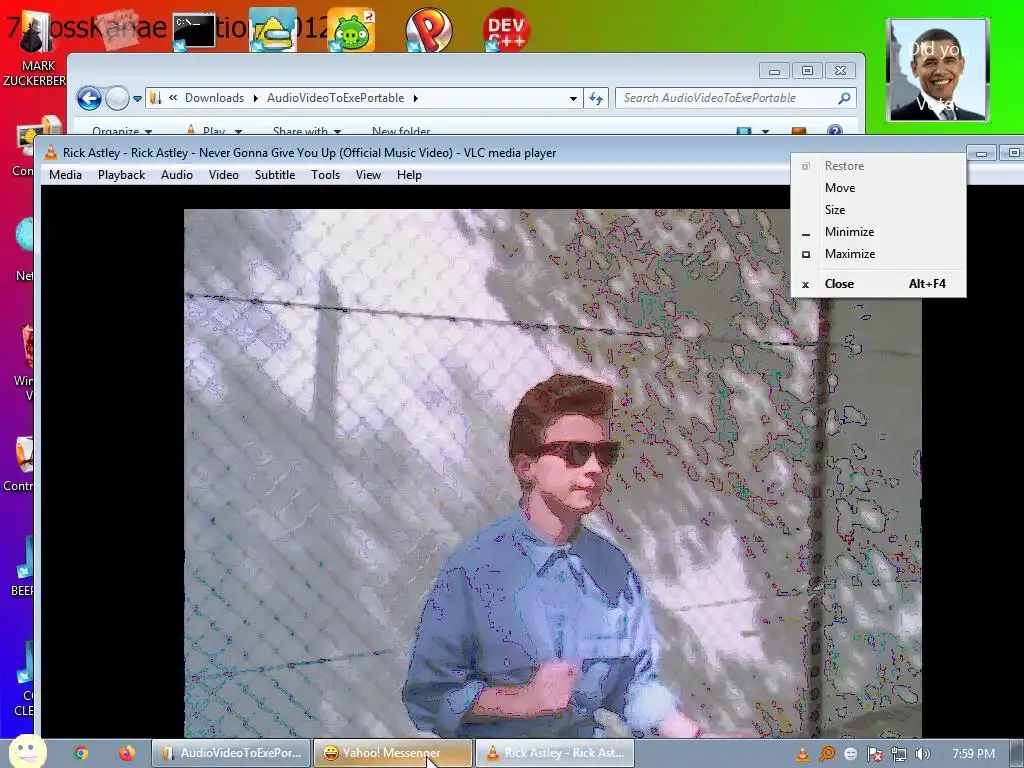Click the VLC cone icon in the title bar

click(x=50, y=153)
